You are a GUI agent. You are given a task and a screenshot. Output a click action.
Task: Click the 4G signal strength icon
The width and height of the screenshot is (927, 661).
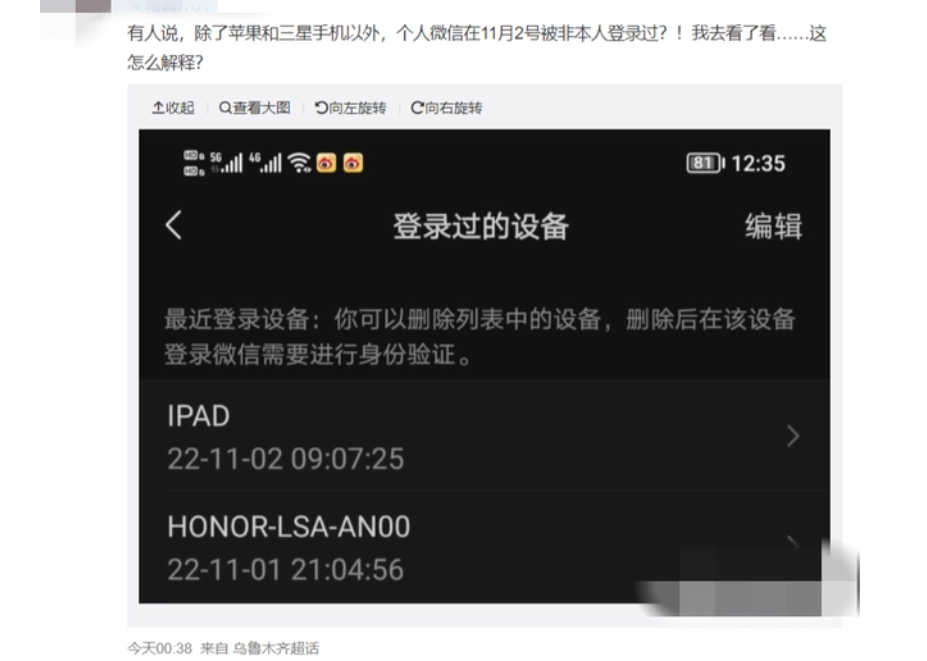265,163
